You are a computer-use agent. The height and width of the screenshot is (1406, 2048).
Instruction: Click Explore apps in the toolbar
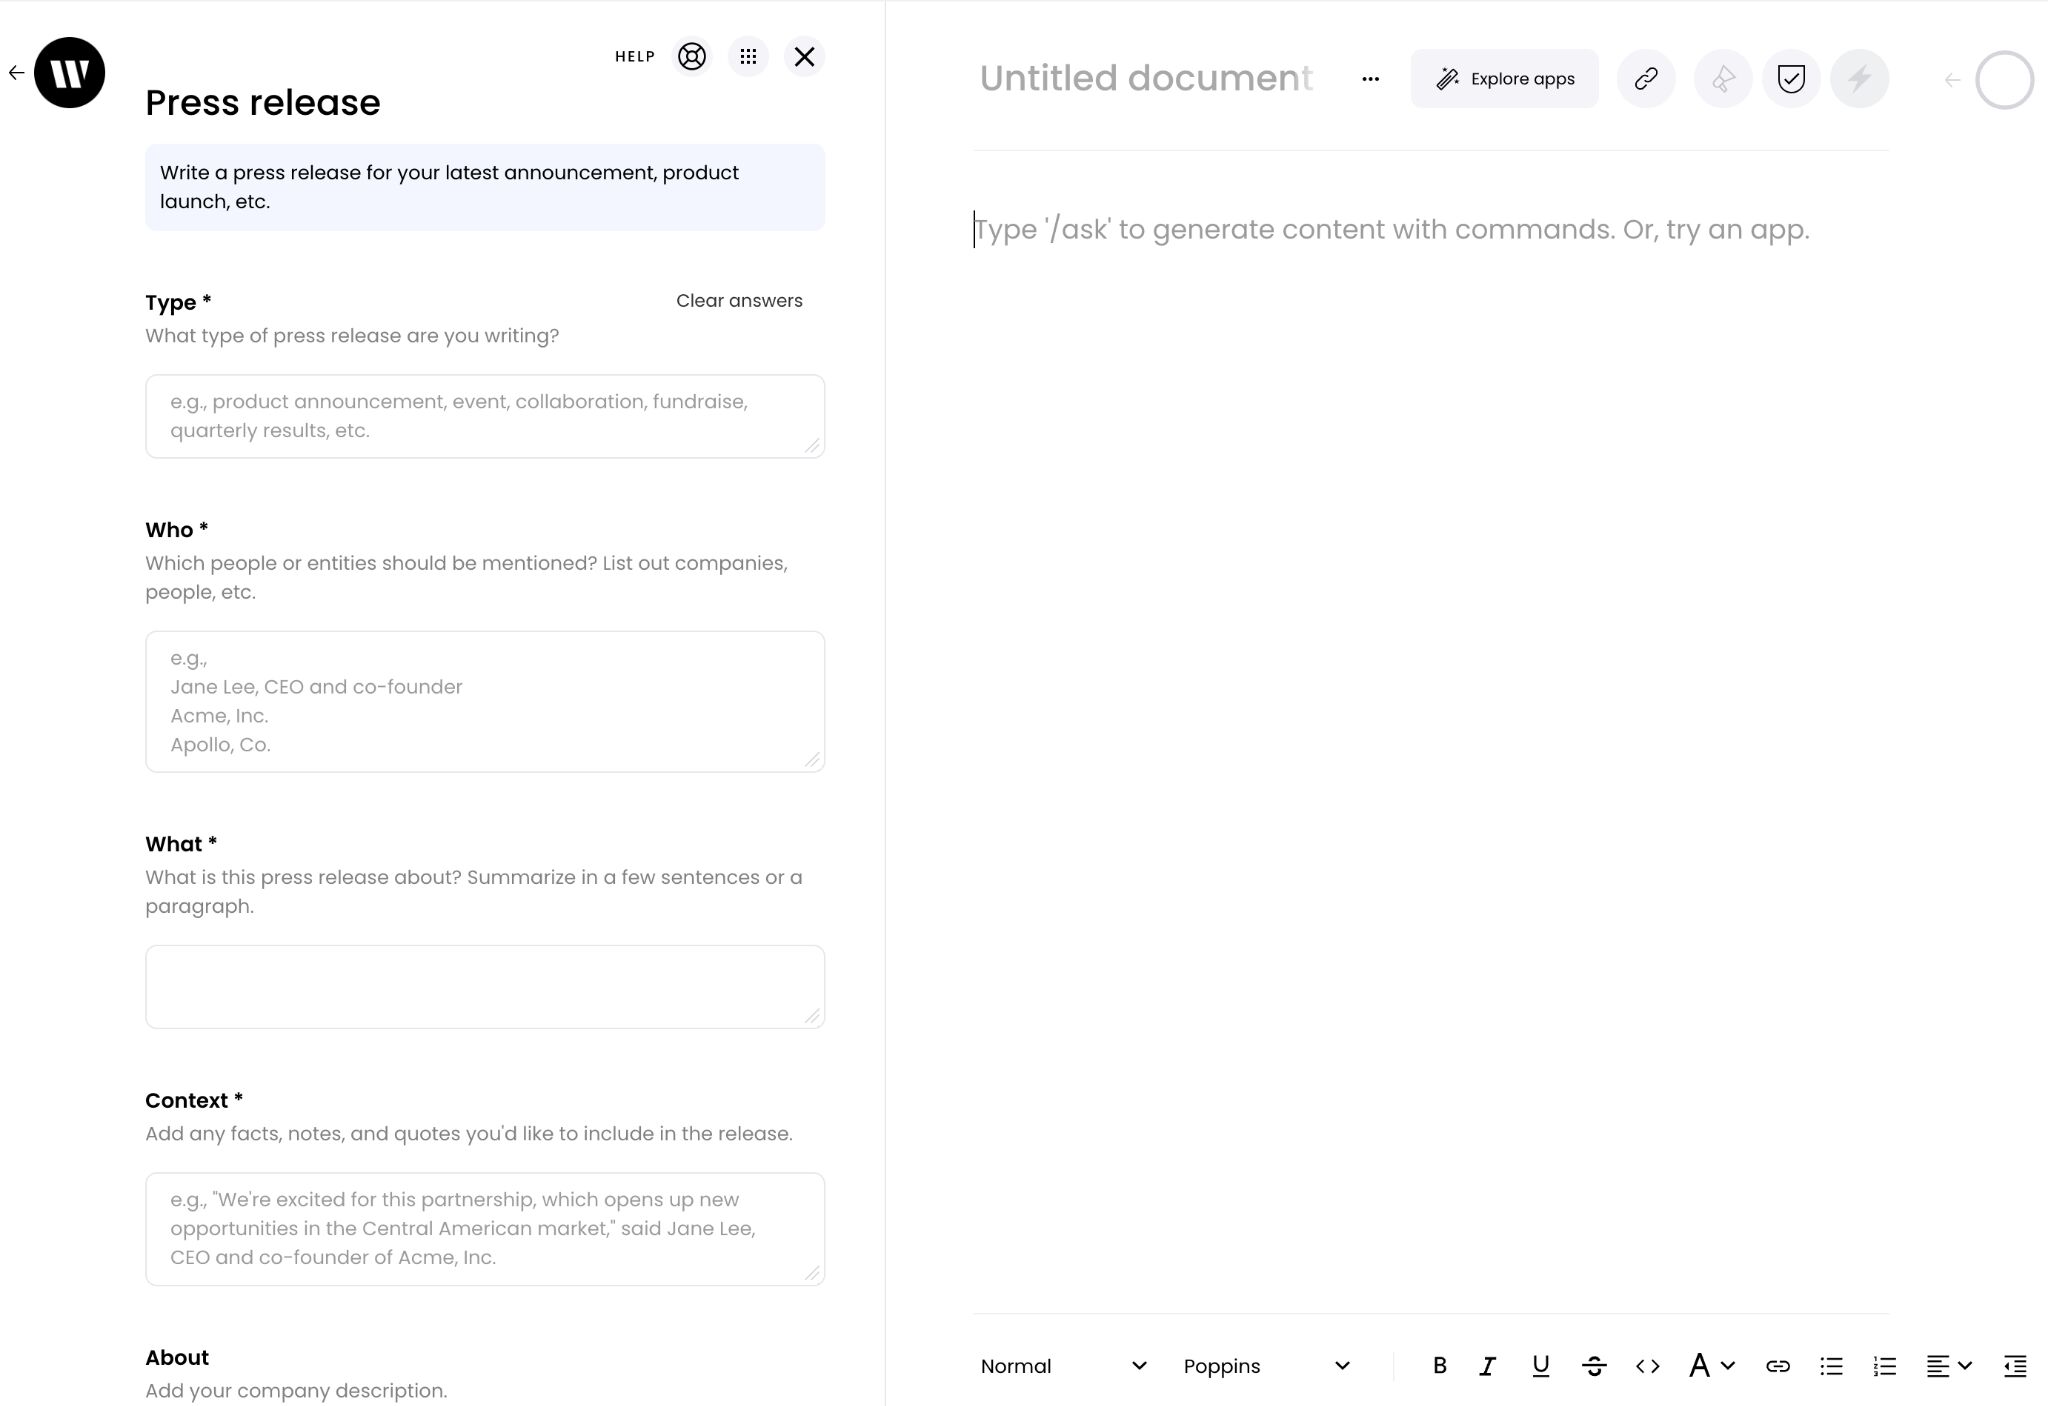coord(1503,79)
